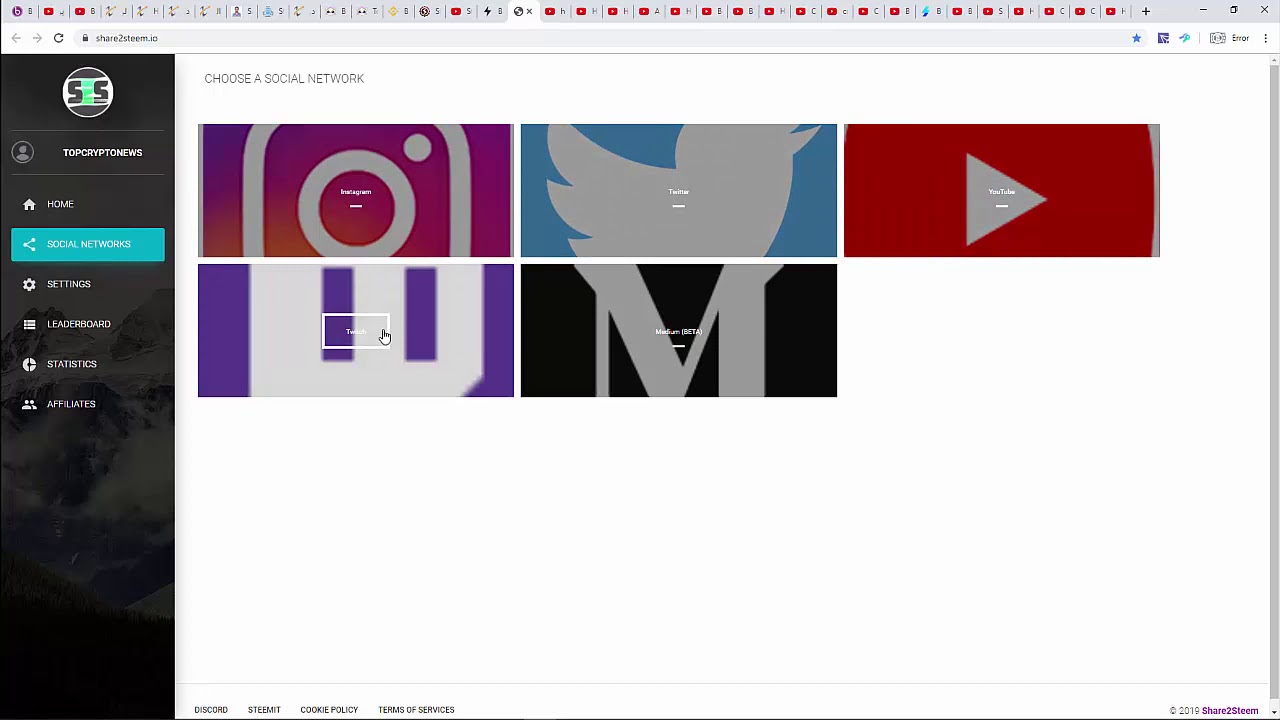Open the TERMS OF SERVICES footer link
This screenshot has width=1280, height=720.
click(416, 710)
